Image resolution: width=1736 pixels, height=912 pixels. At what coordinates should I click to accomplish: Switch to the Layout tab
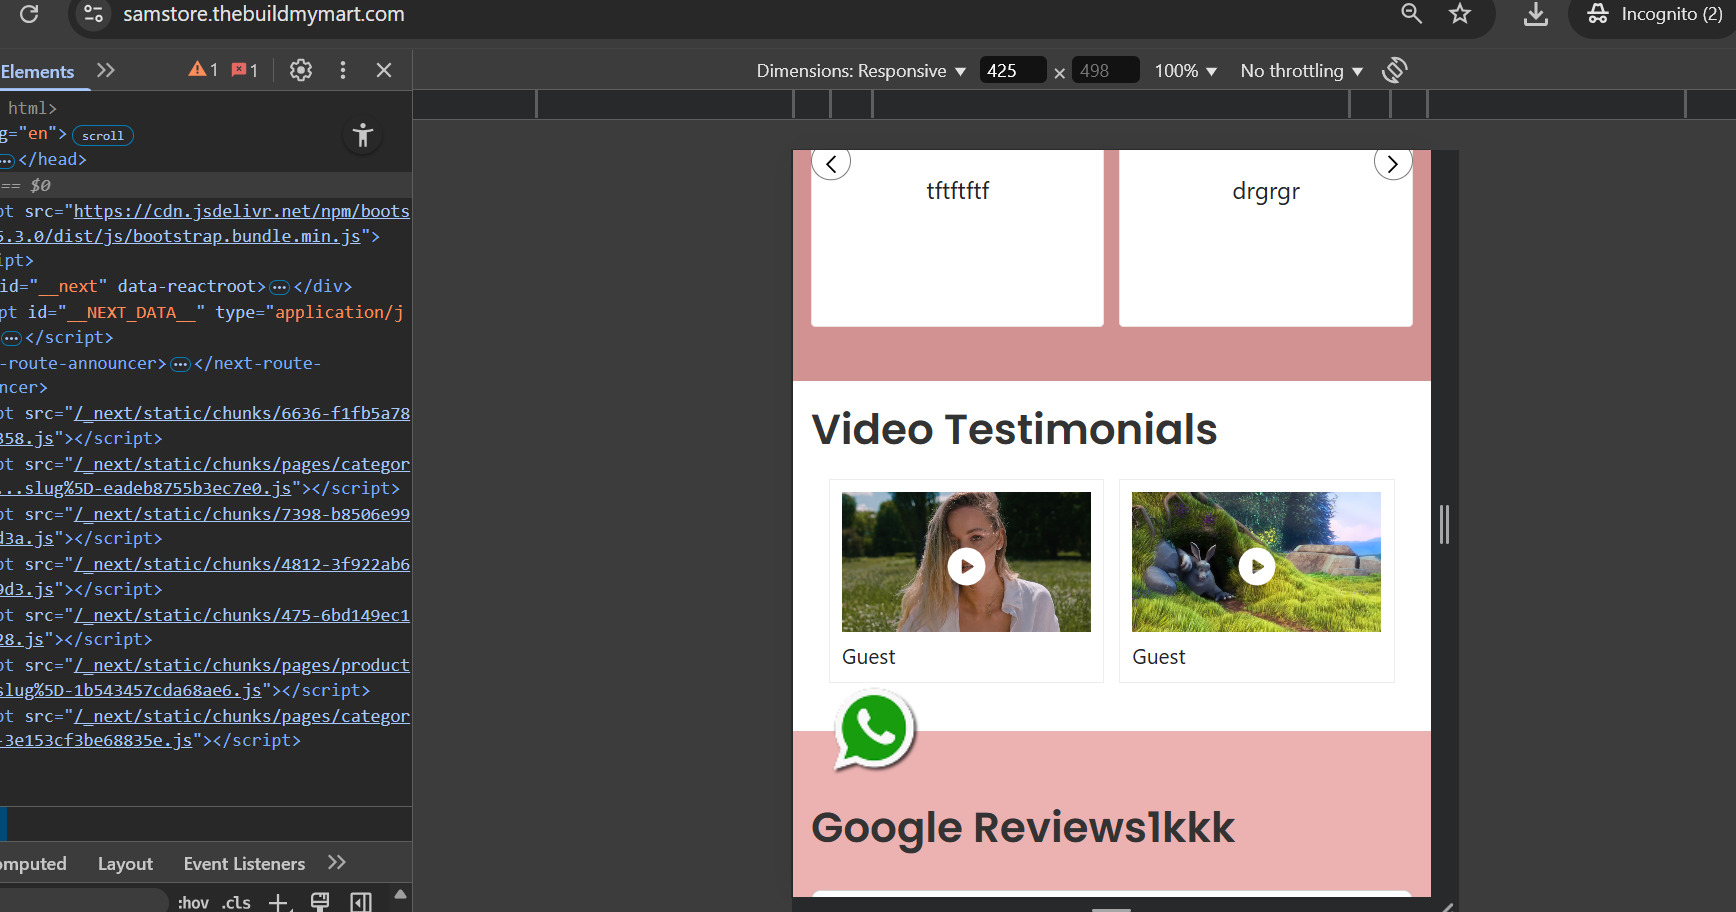click(x=125, y=864)
